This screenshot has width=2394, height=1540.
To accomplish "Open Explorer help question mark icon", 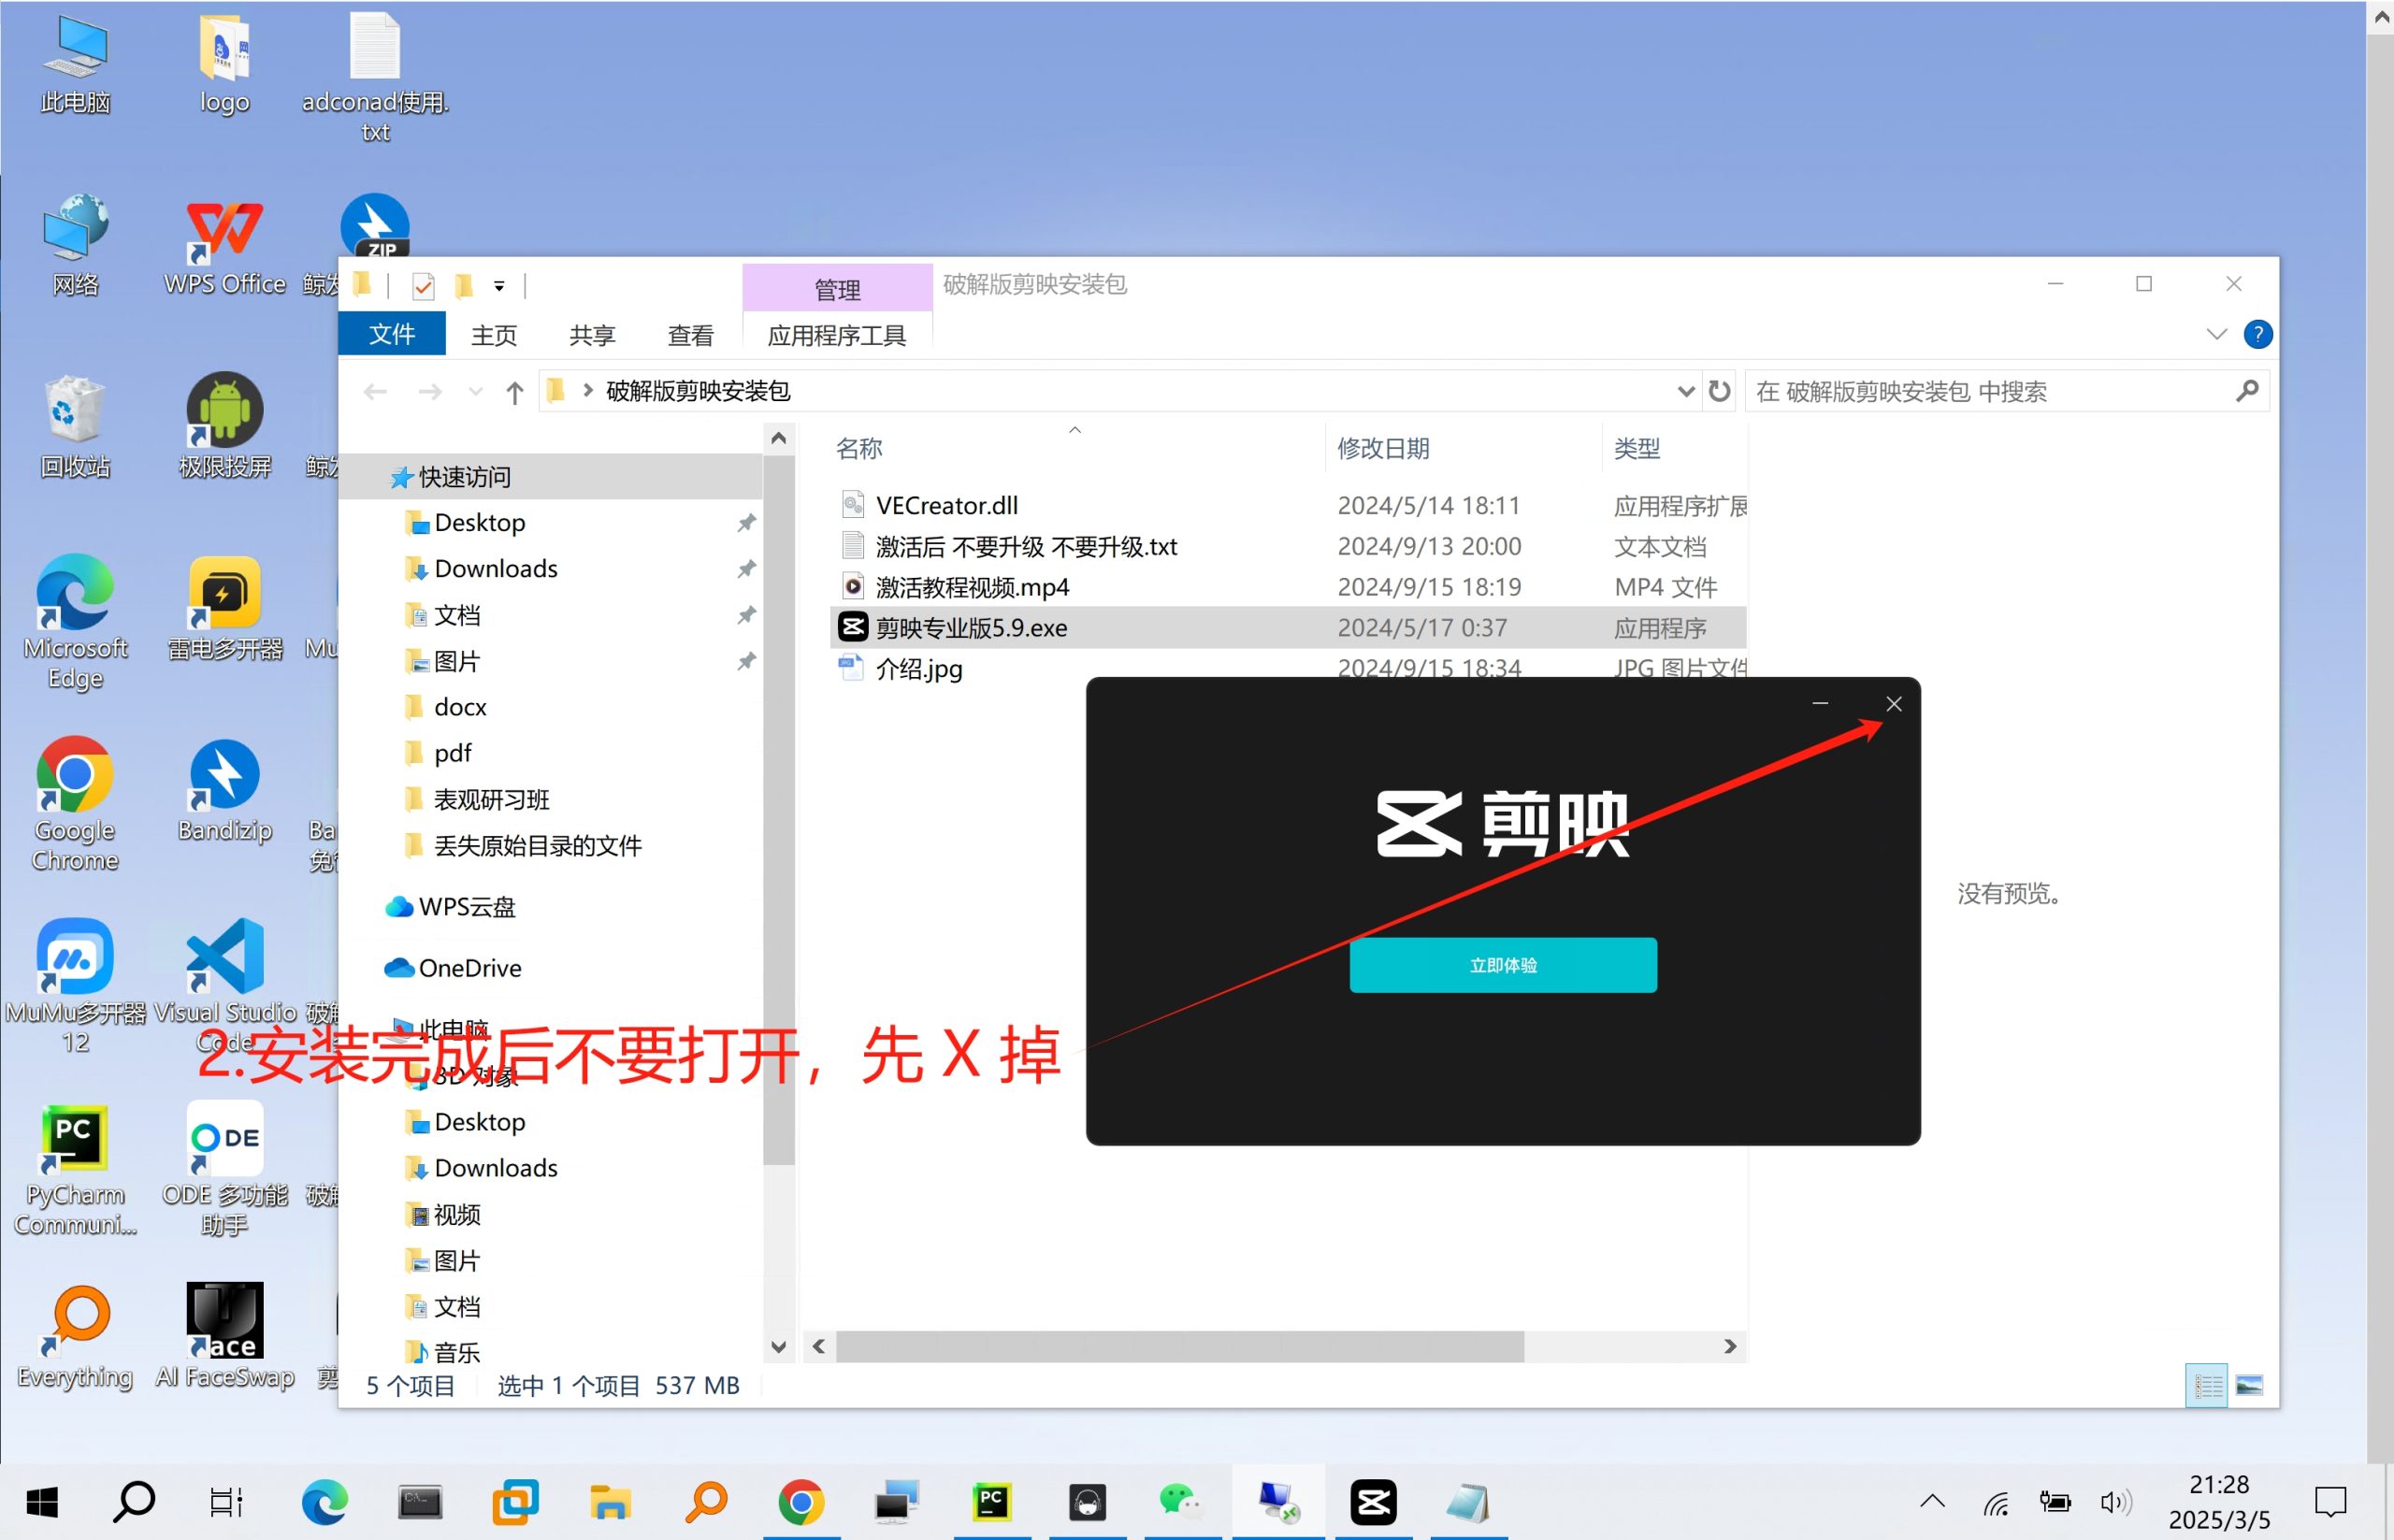I will tap(2257, 334).
